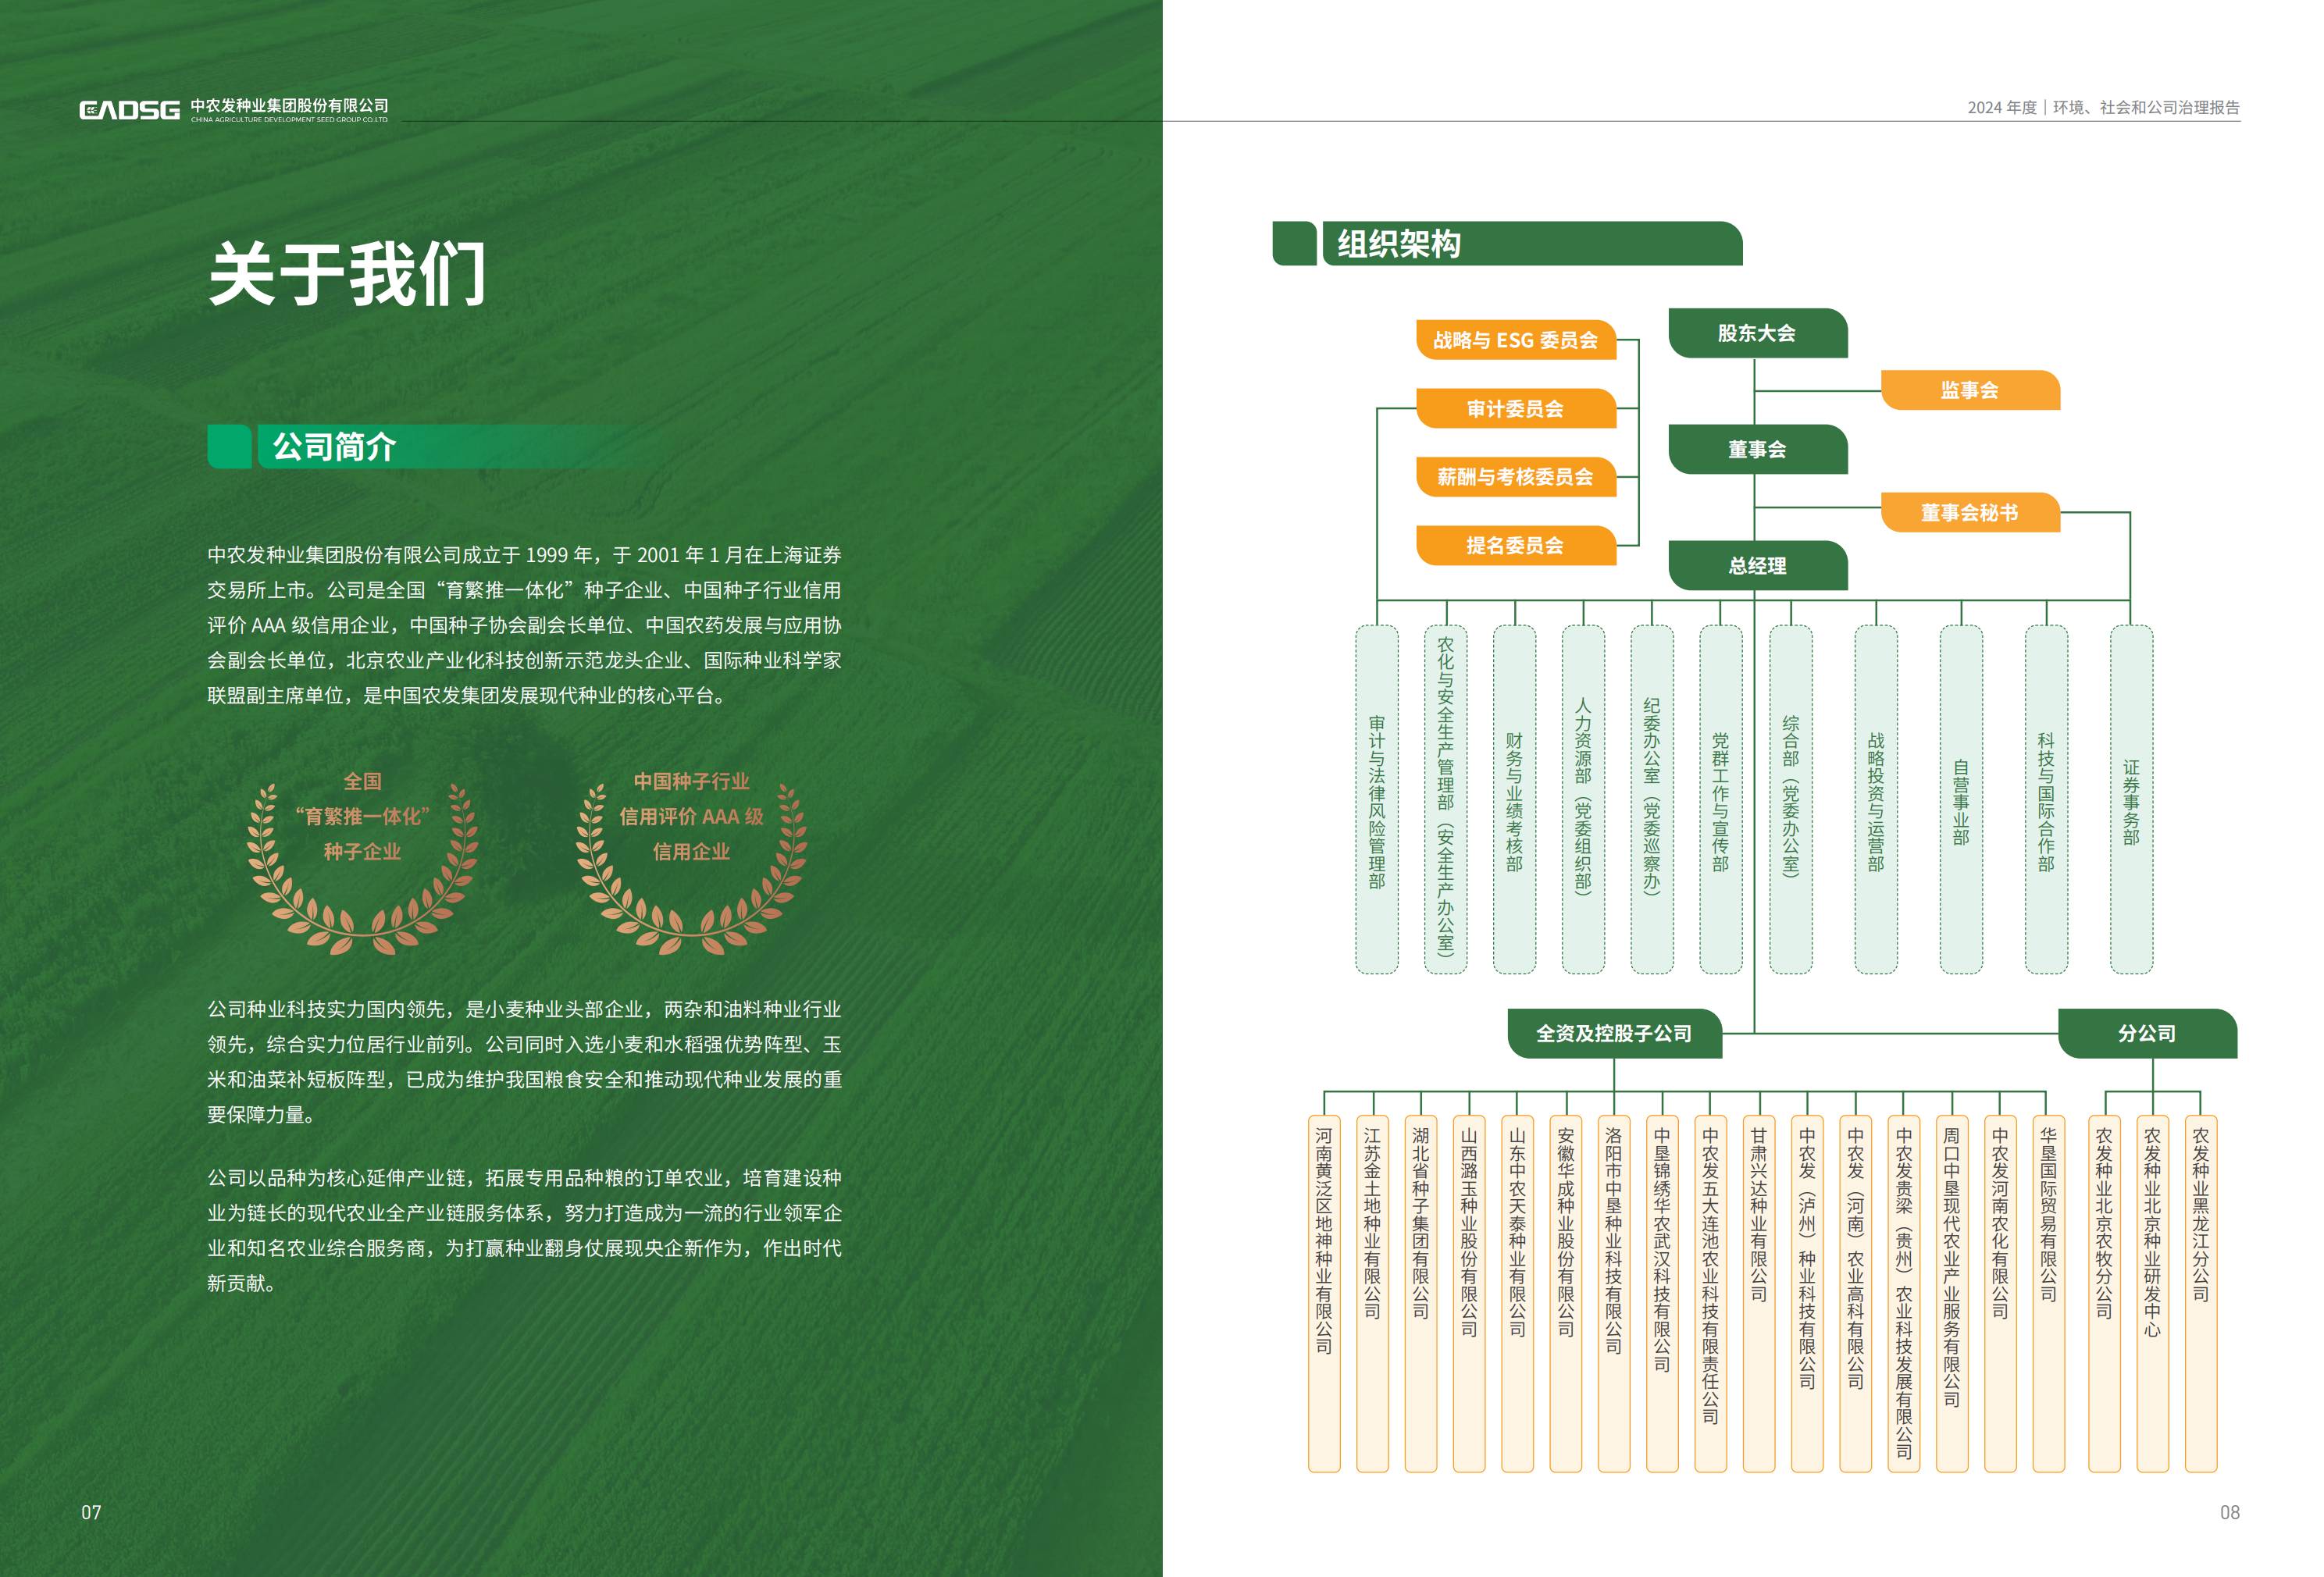
Task: Click the 综合部（党委办公室） department
Action: tap(1791, 800)
